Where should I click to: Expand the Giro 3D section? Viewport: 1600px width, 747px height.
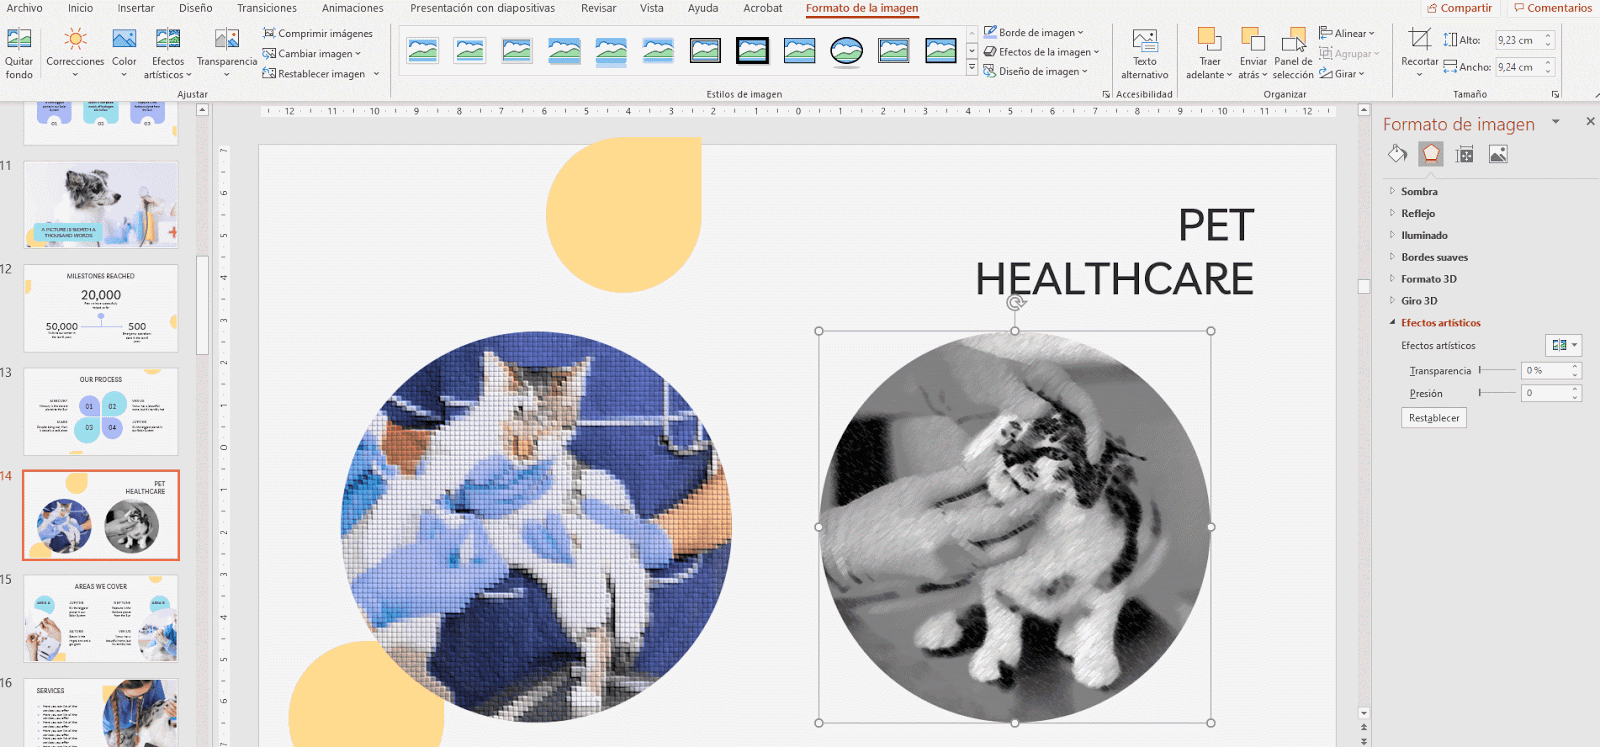(x=1418, y=300)
